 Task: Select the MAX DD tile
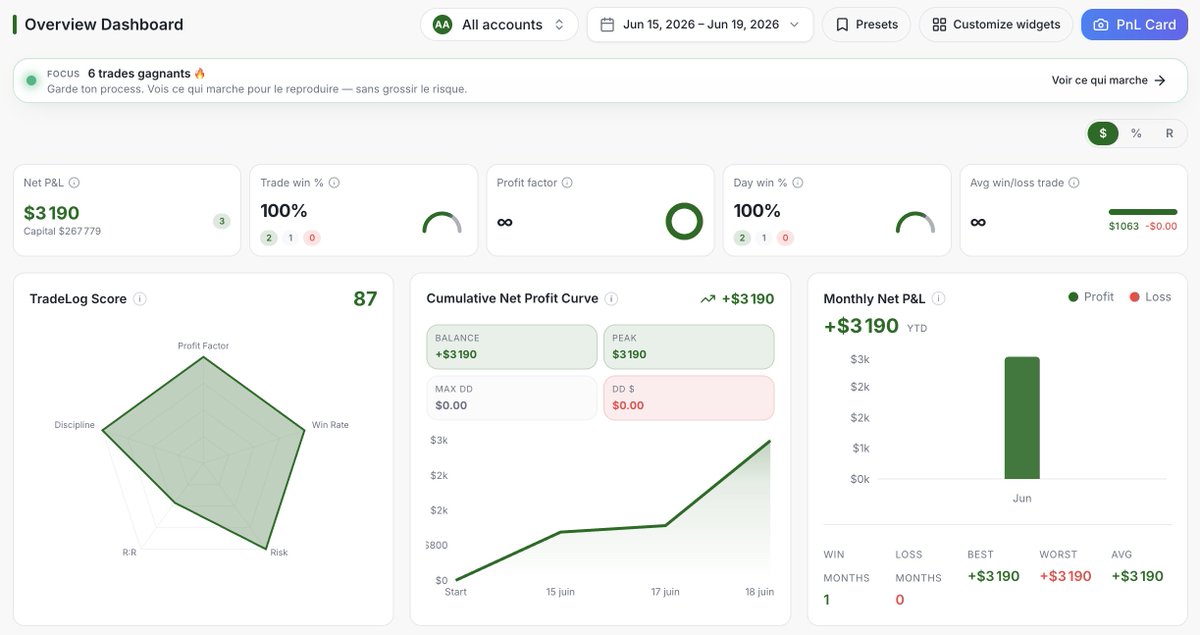pyautogui.click(x=511, y=398)
